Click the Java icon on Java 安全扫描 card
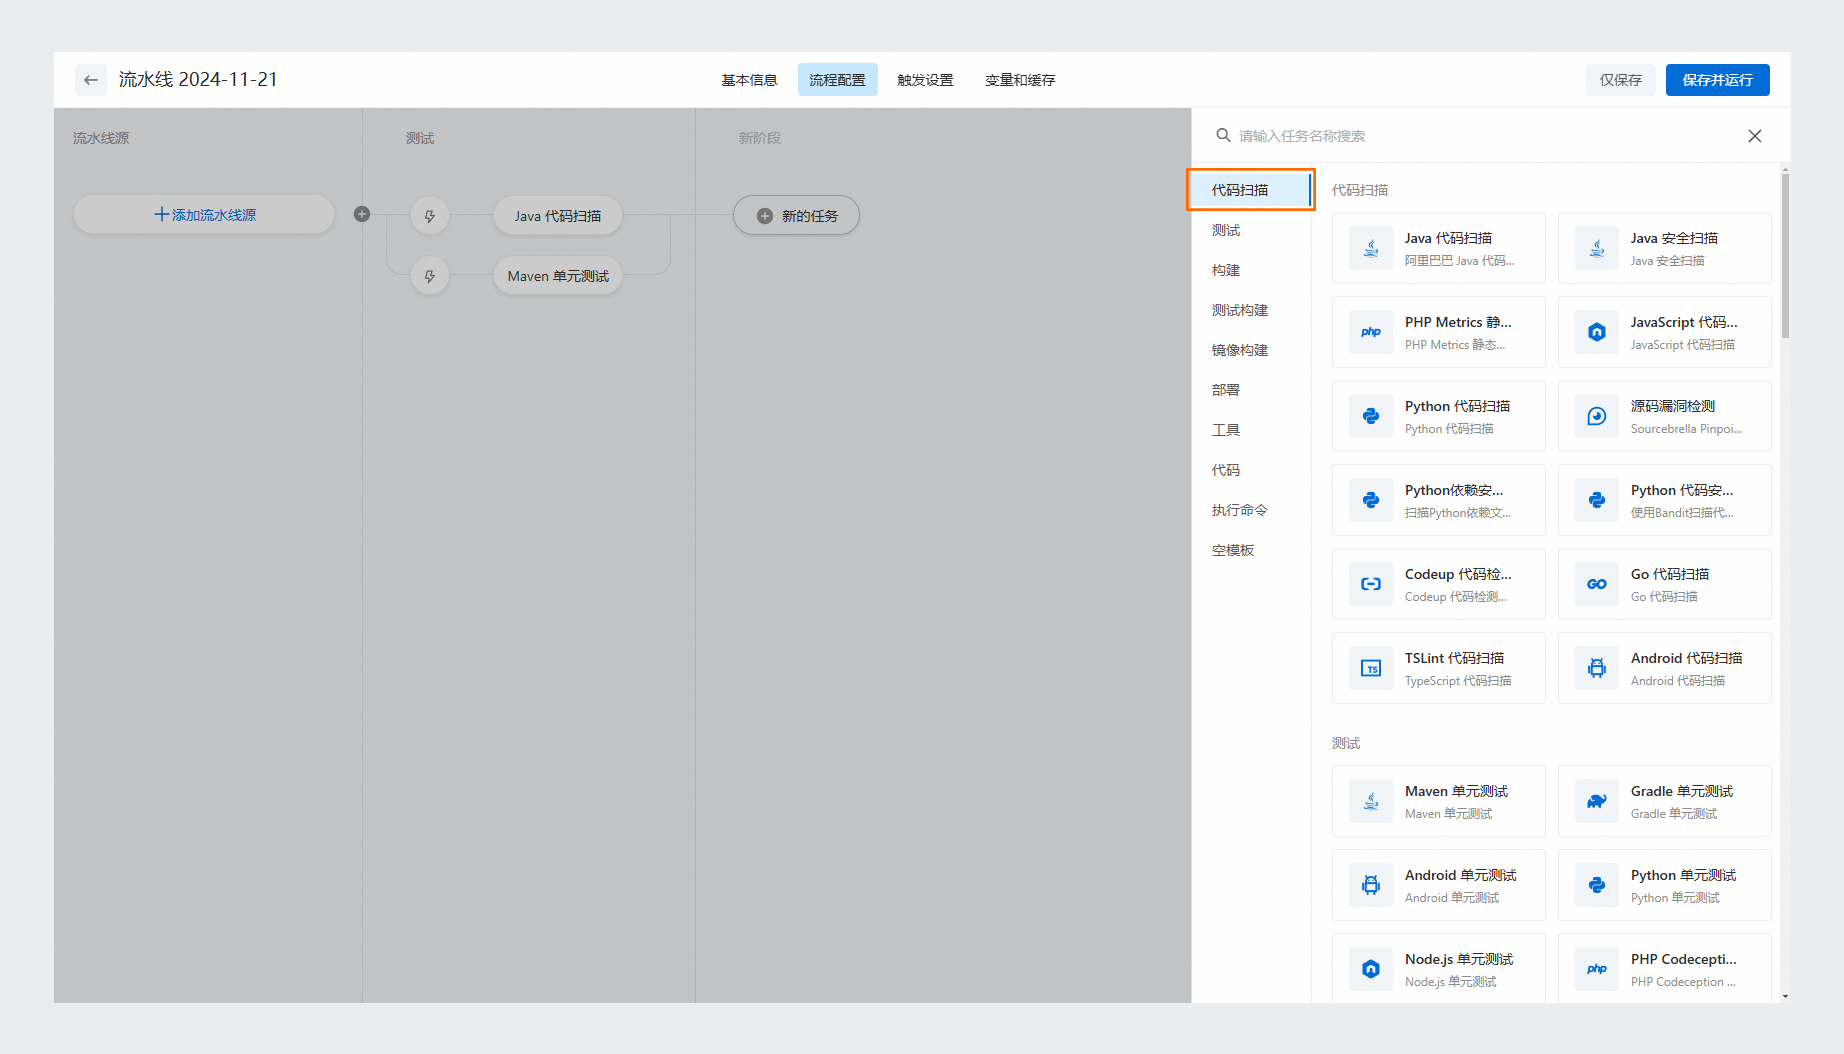 (x=1597, y=248)
